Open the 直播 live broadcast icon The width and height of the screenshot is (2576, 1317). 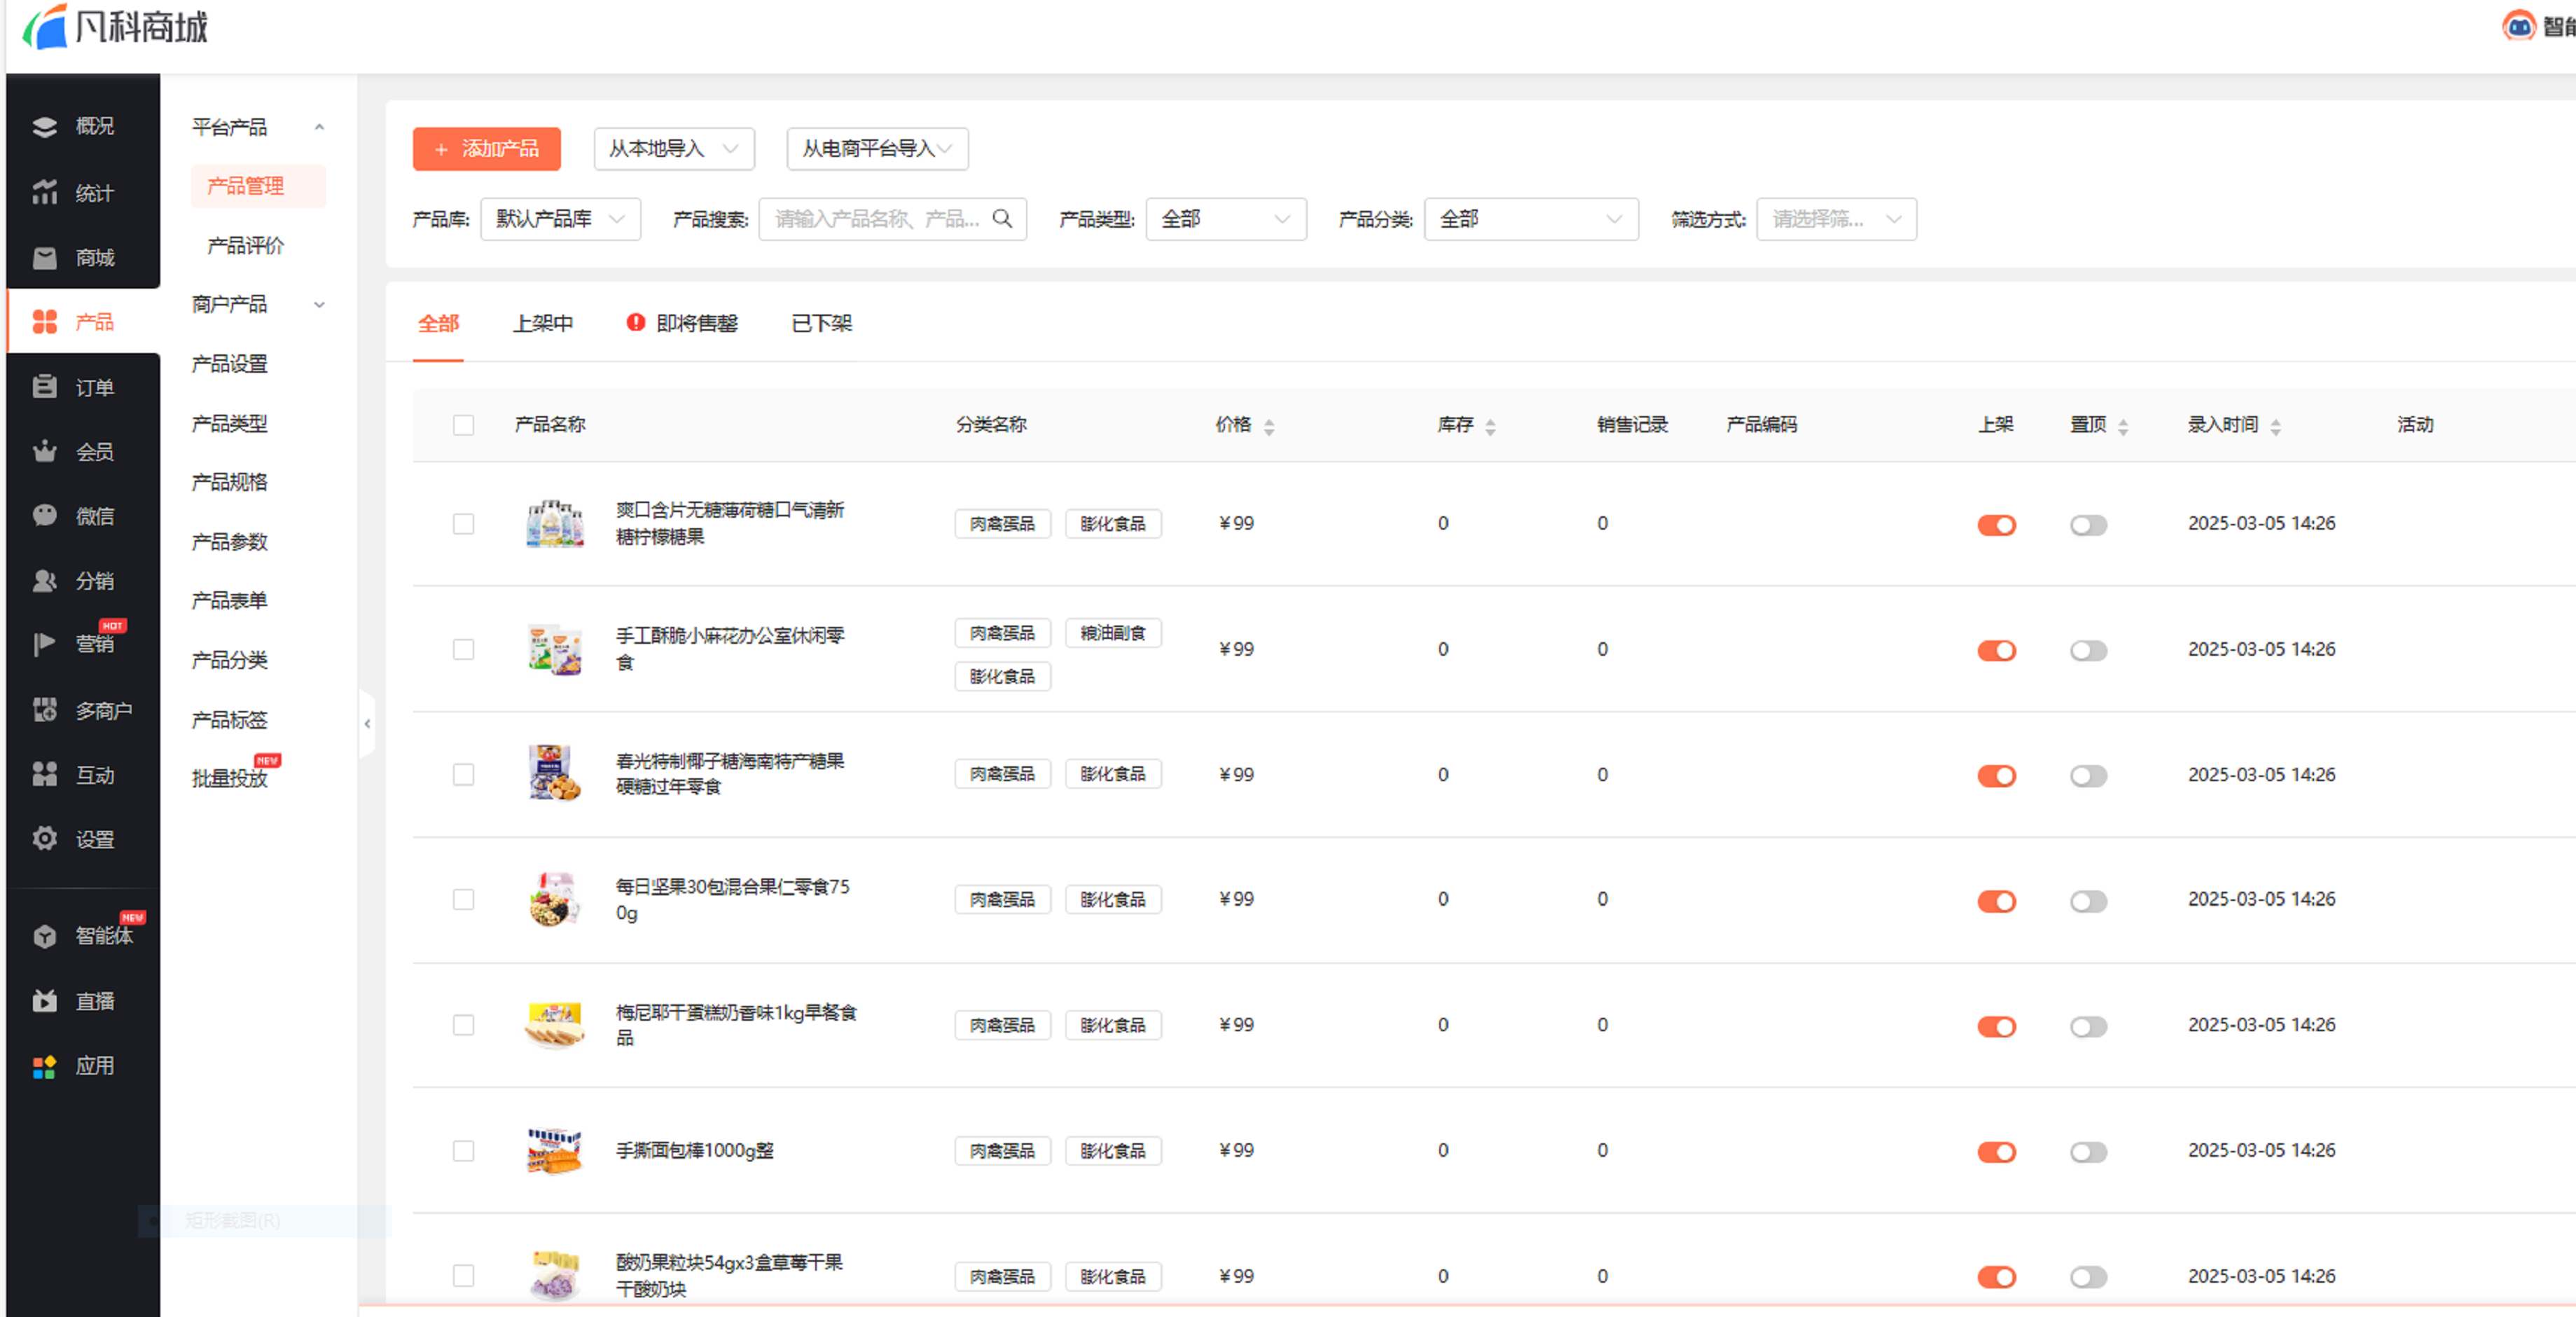[44, 1000]
